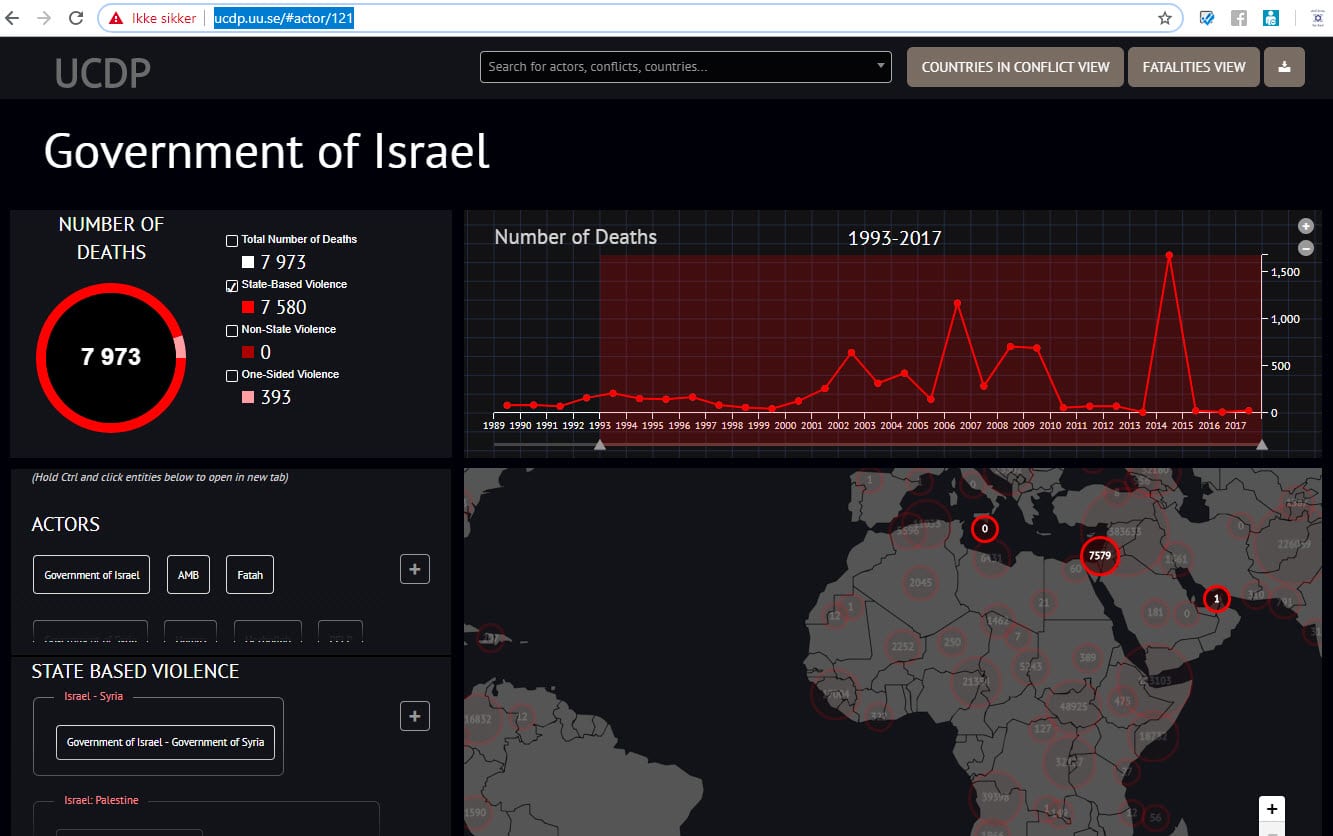Open the Fatah actor

250,575
